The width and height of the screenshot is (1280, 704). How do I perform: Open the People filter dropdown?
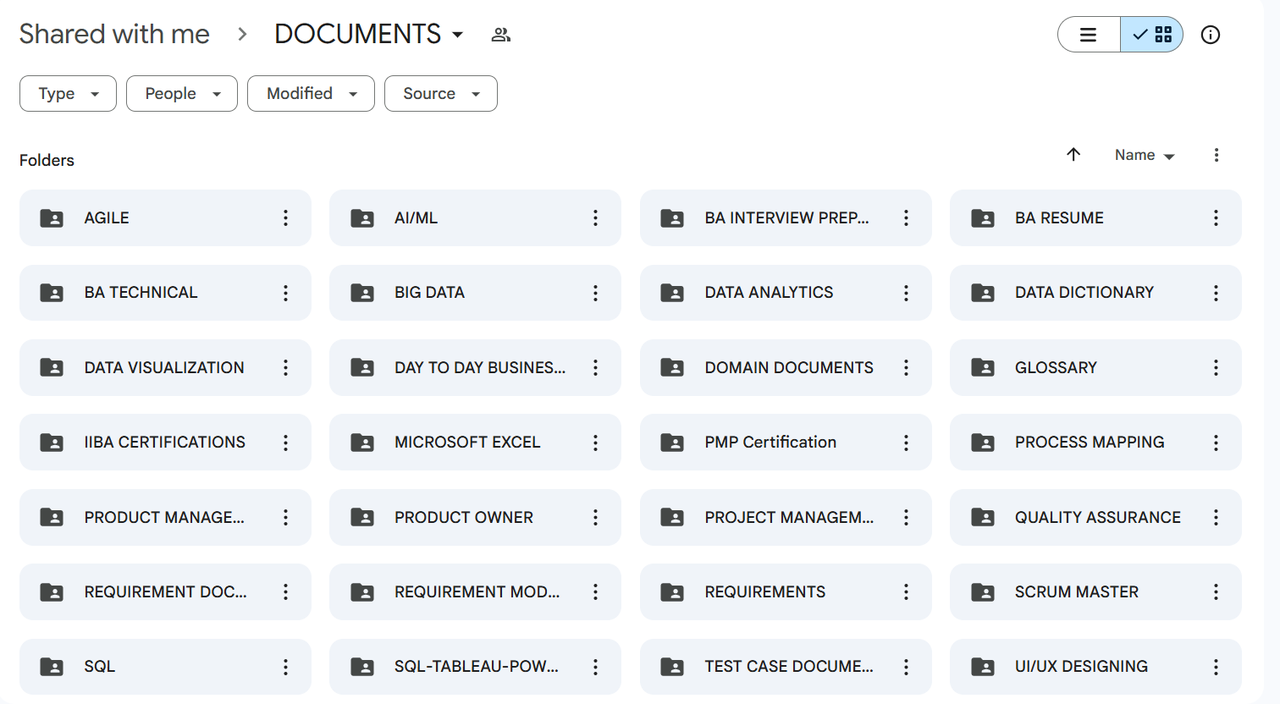[x=182, y=94]
